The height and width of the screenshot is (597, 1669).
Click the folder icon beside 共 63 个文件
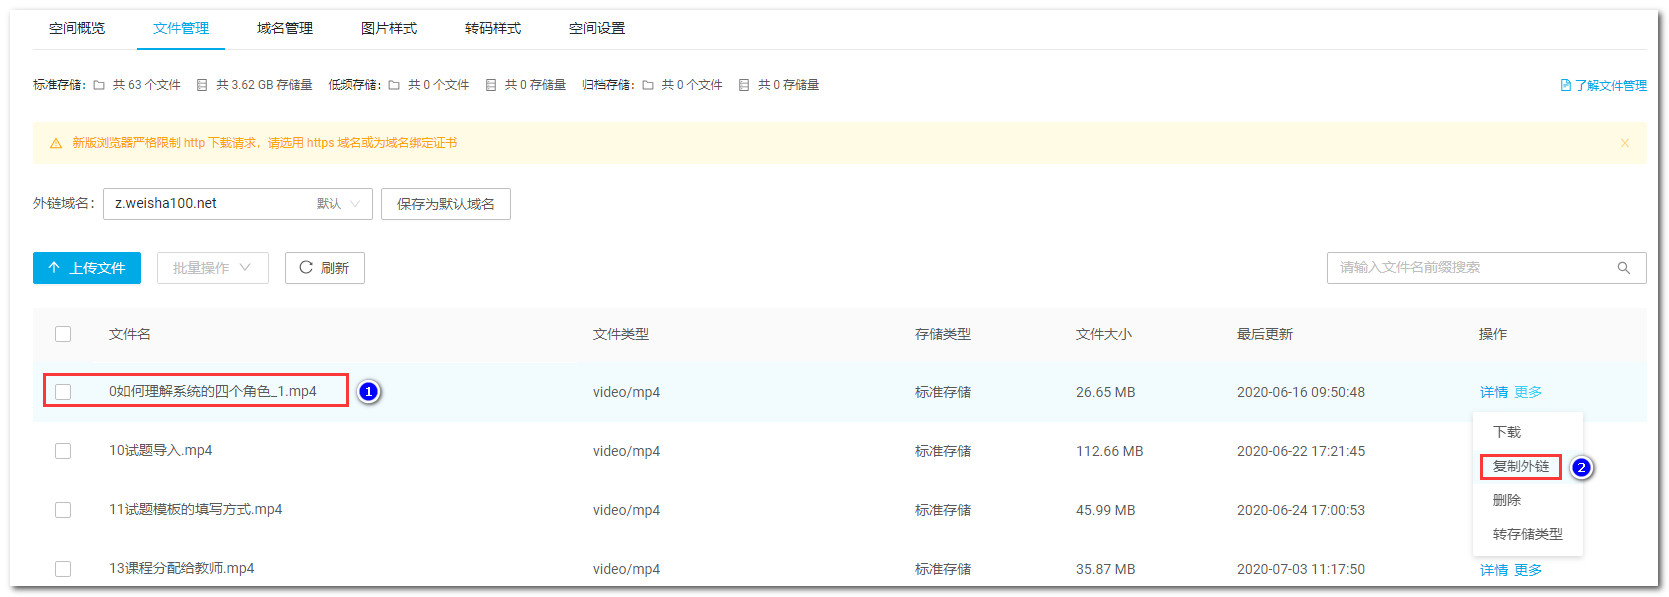point(99,85)
